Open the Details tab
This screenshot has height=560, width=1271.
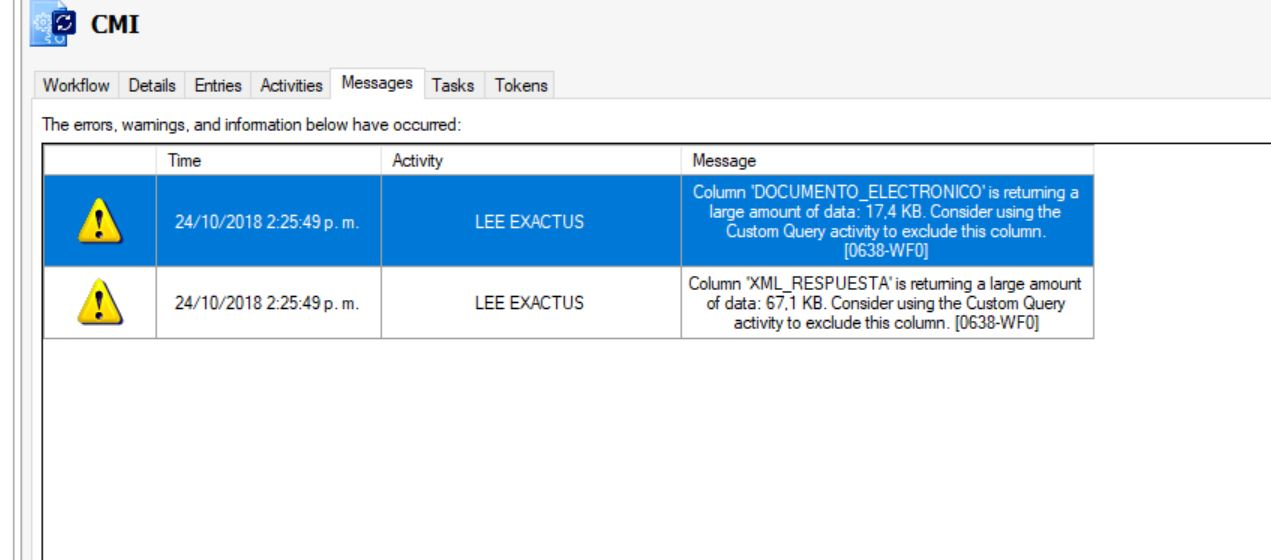[x=153, y=86]
